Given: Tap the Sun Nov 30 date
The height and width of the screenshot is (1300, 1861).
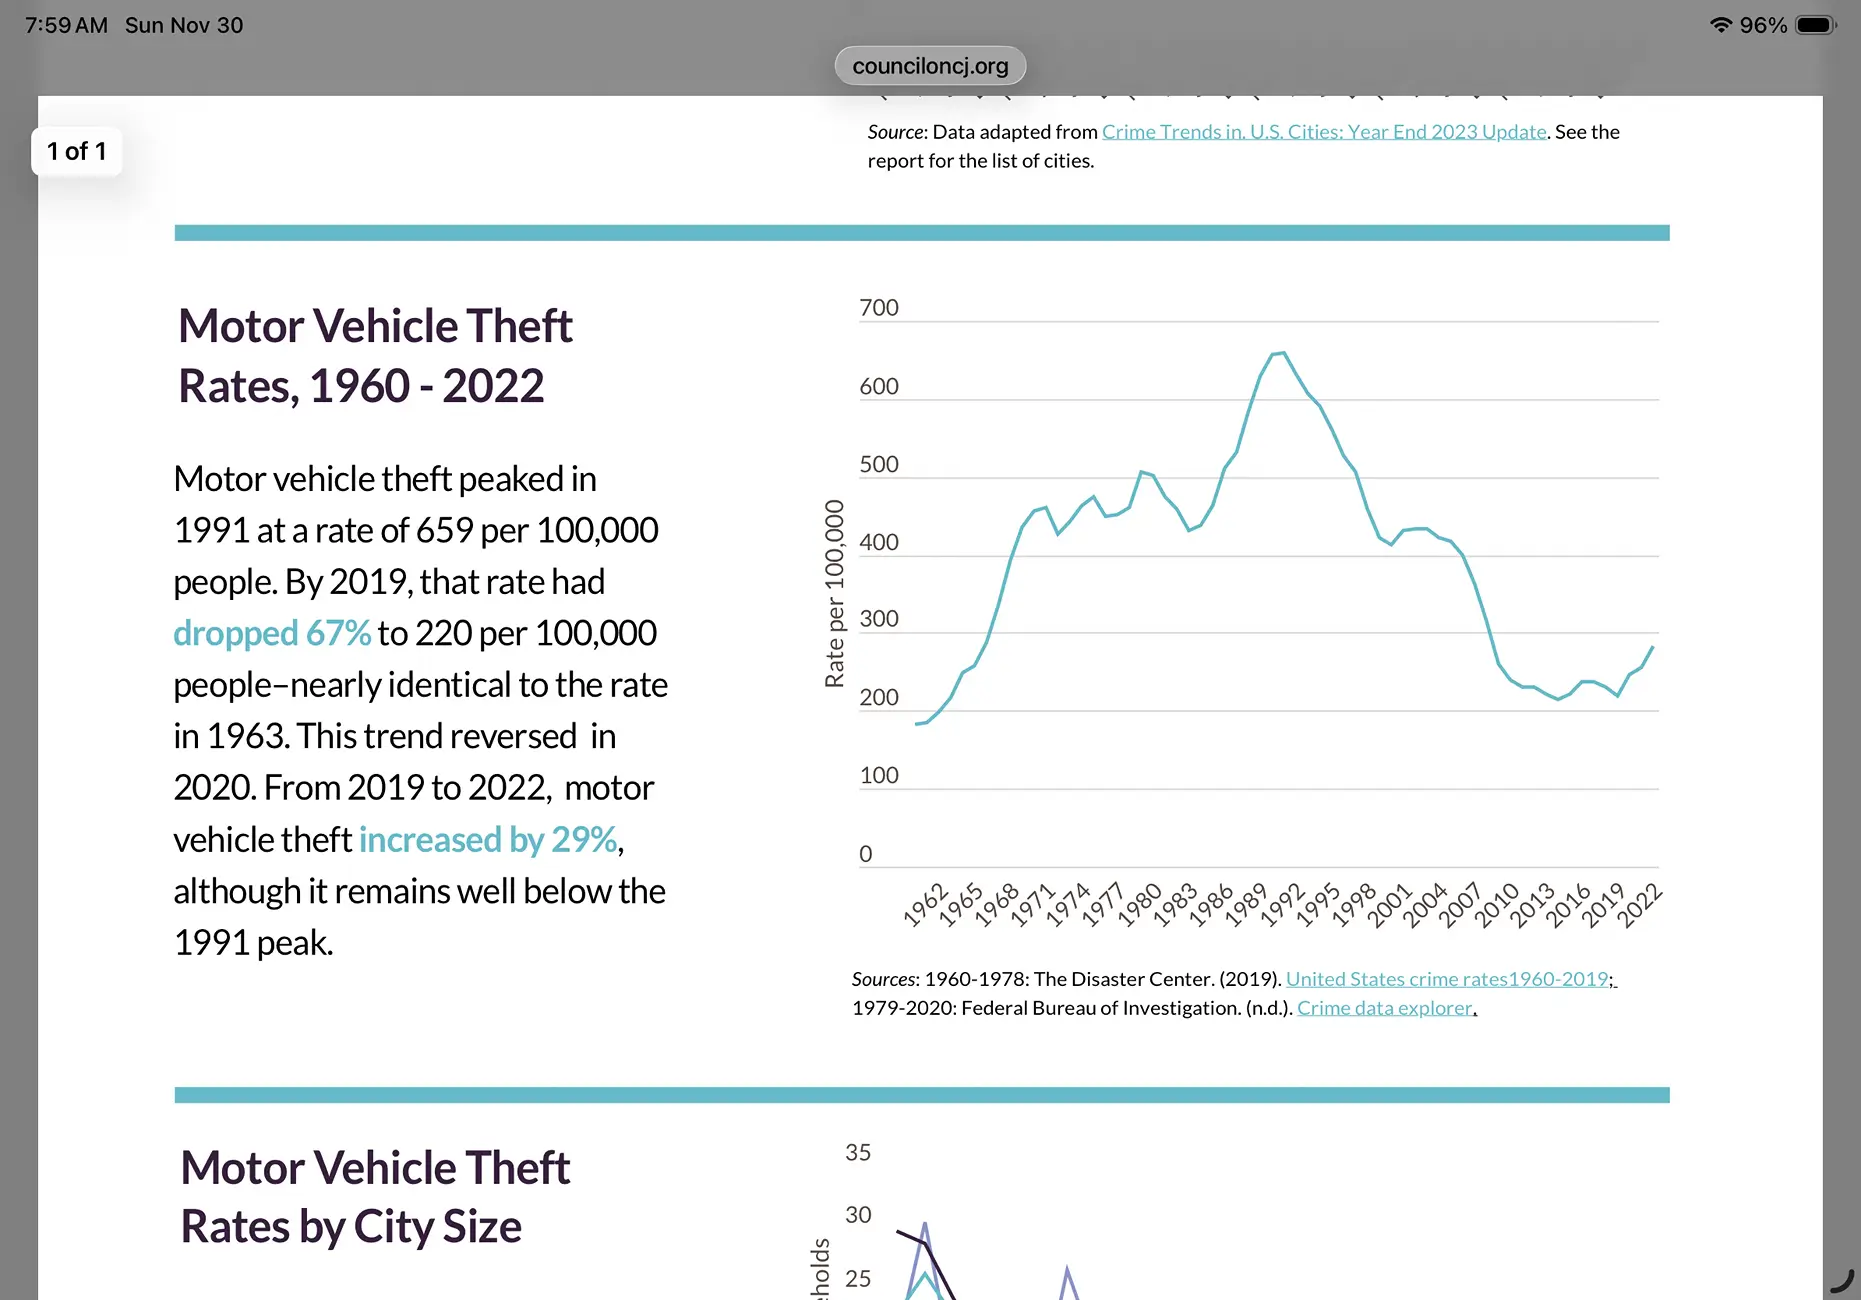Looking at the screenshot, I should click(184, 25).
